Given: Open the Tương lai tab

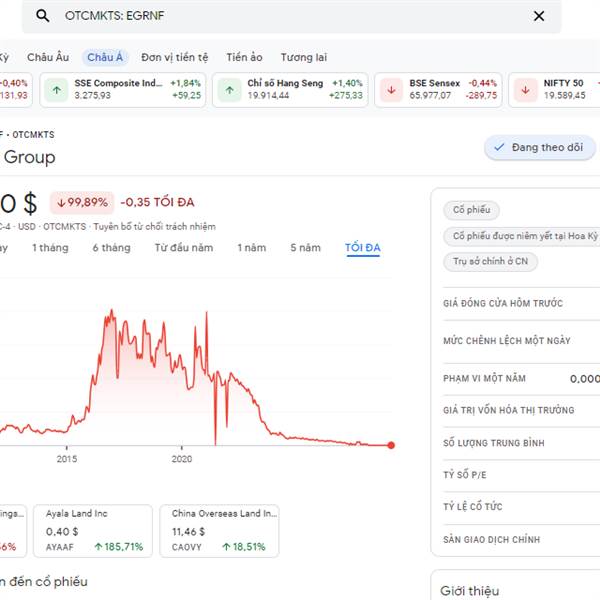Looking at the screenshot, I should (304, 57).
